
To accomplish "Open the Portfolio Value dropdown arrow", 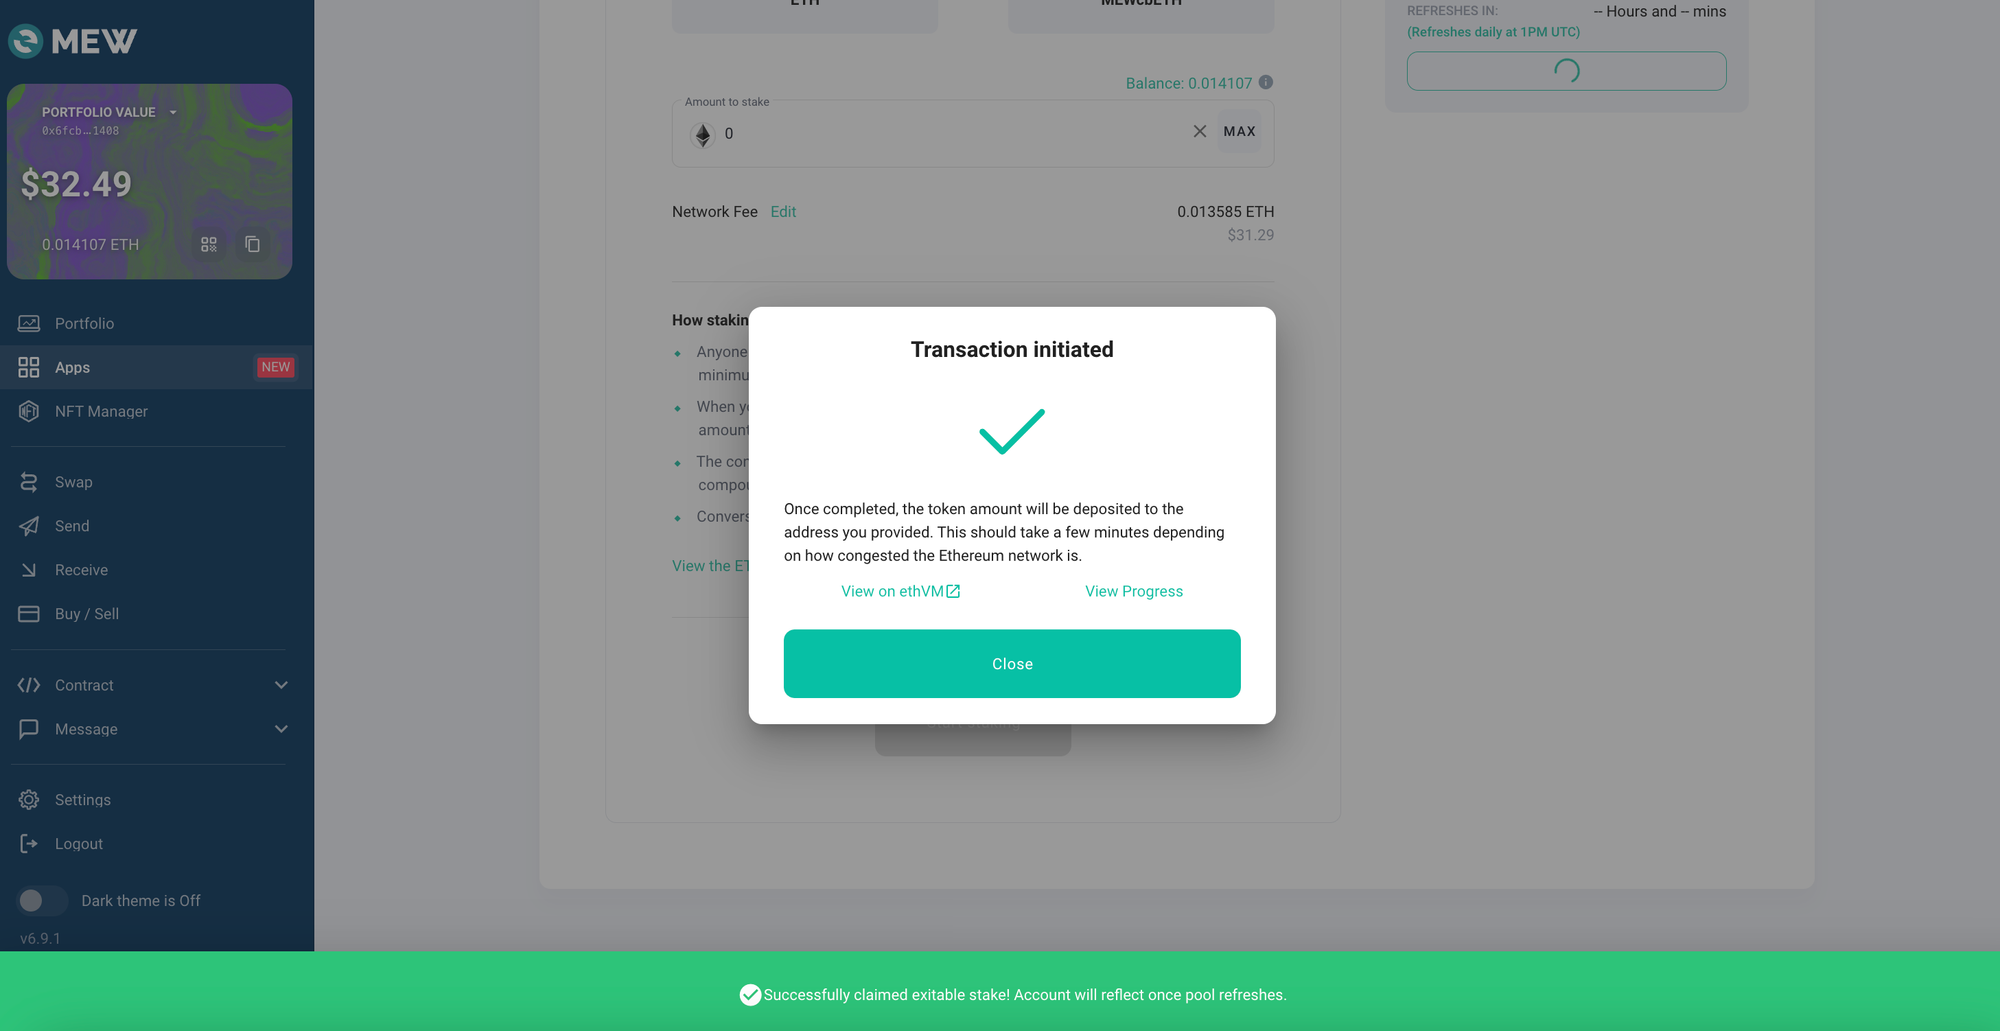I will 173,112.
